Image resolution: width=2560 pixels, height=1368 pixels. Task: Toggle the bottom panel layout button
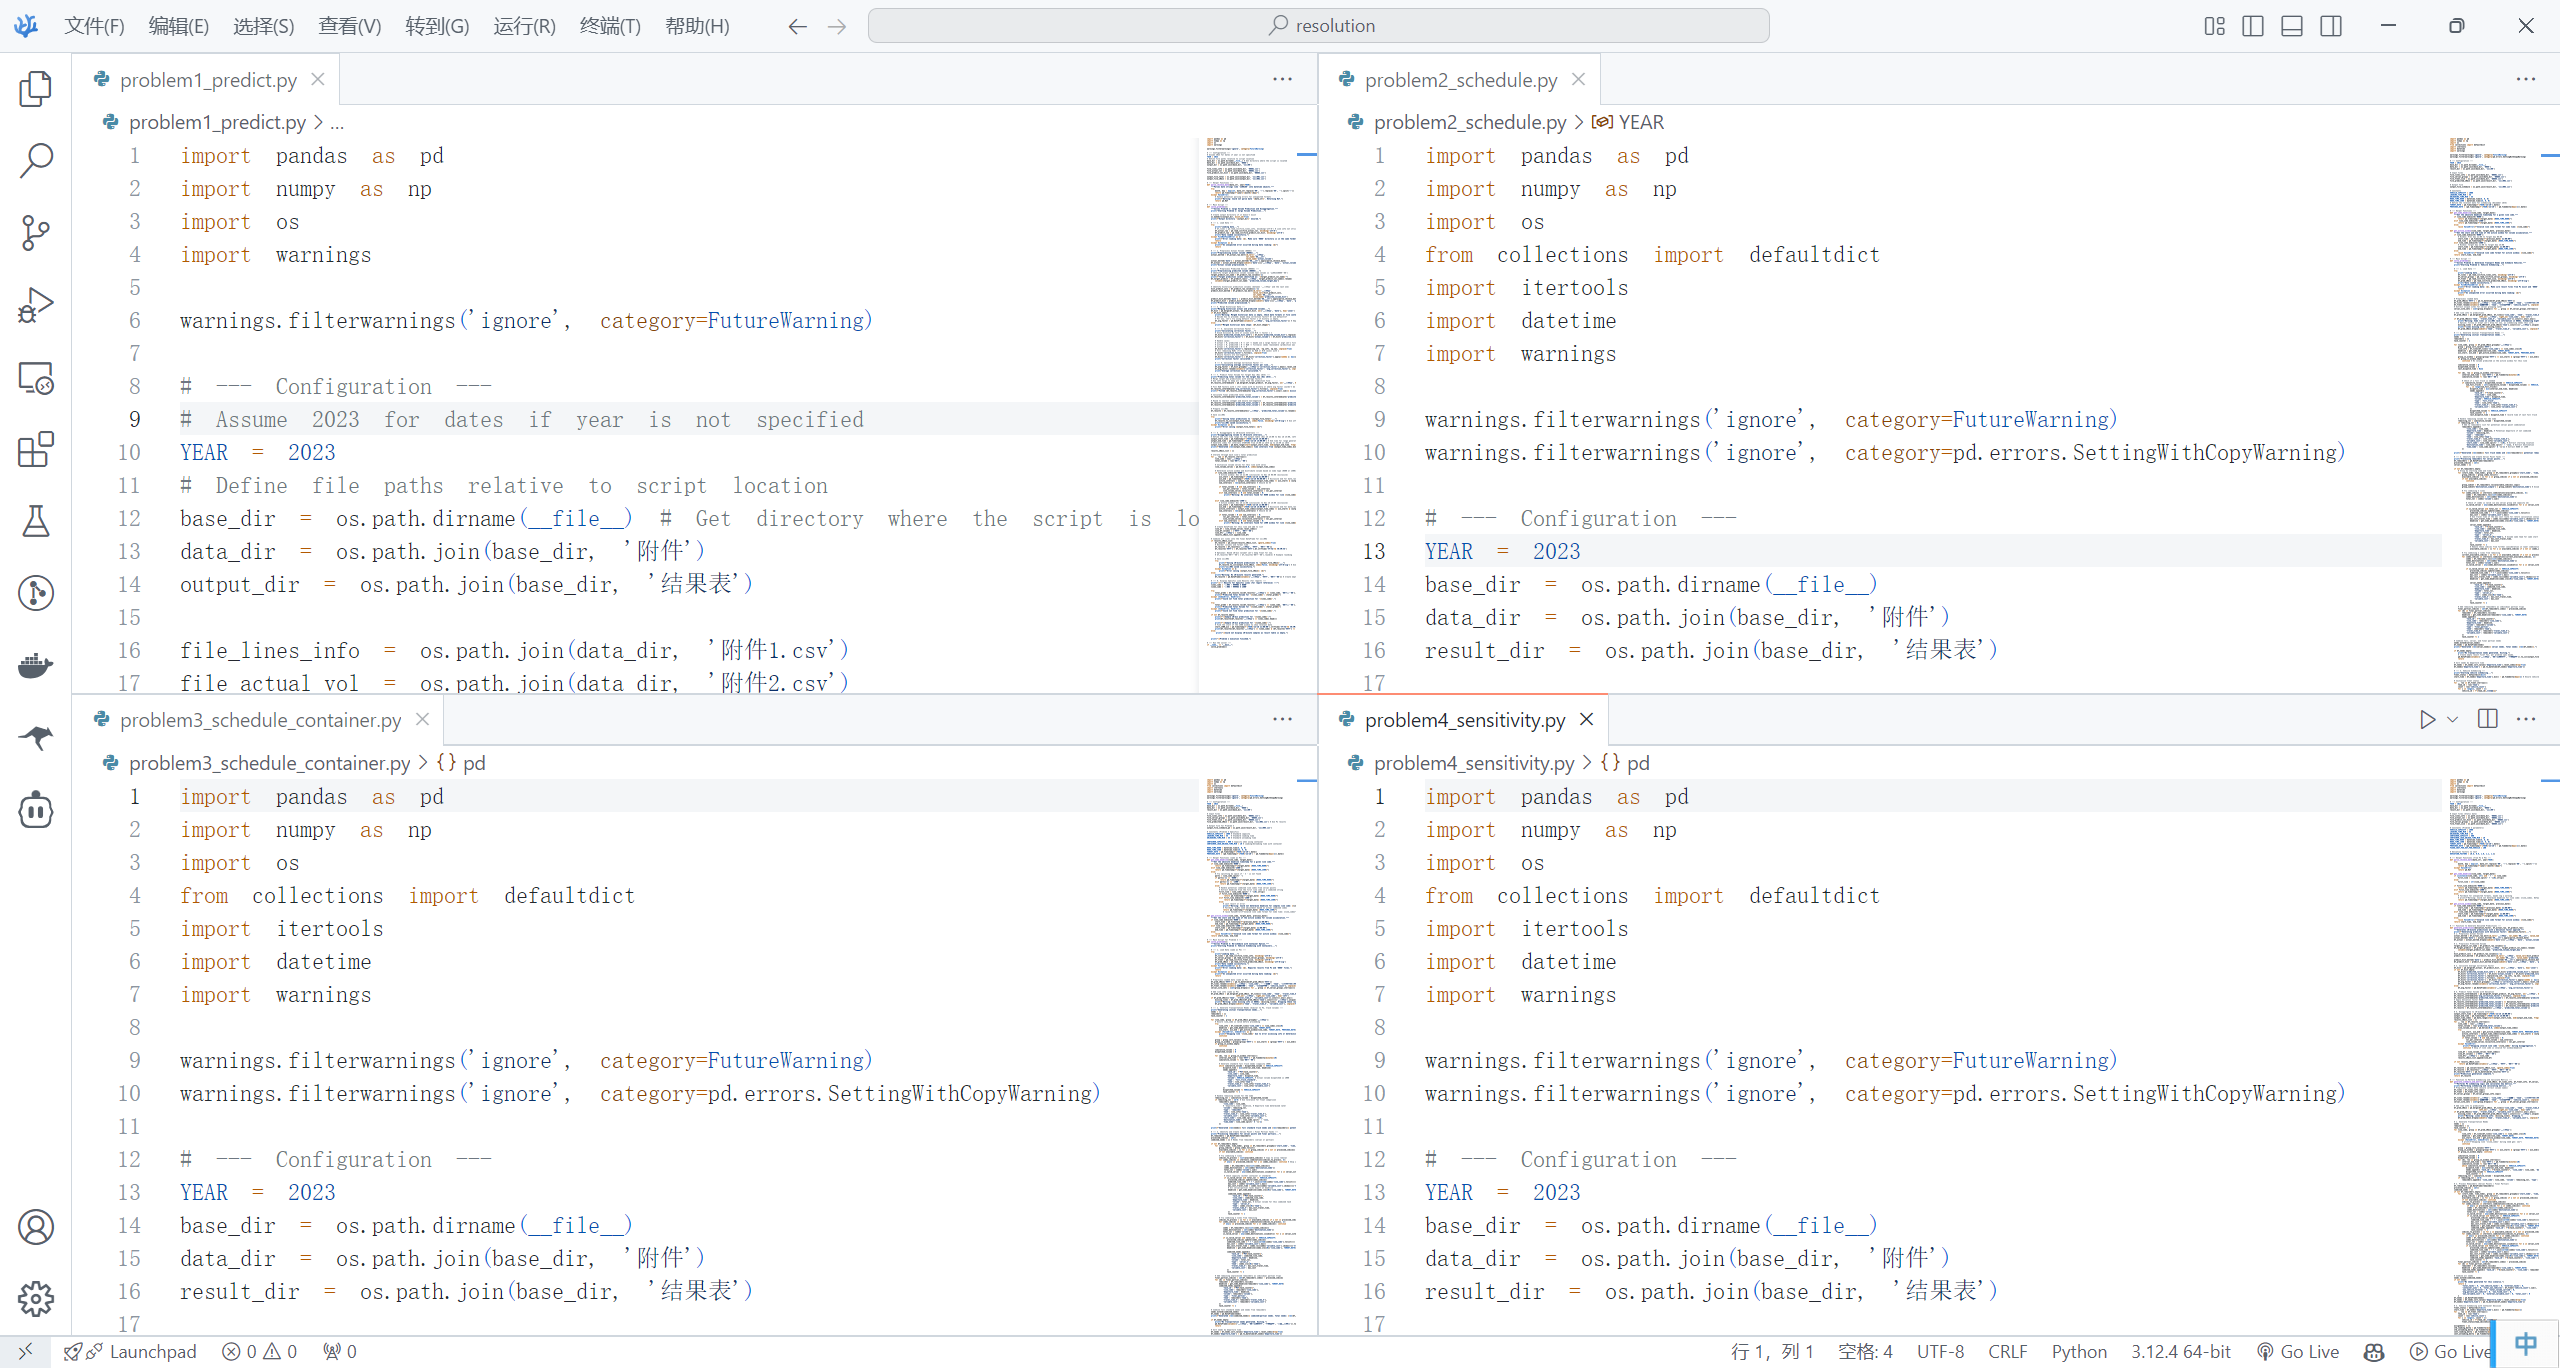(x=2292, y=26)
